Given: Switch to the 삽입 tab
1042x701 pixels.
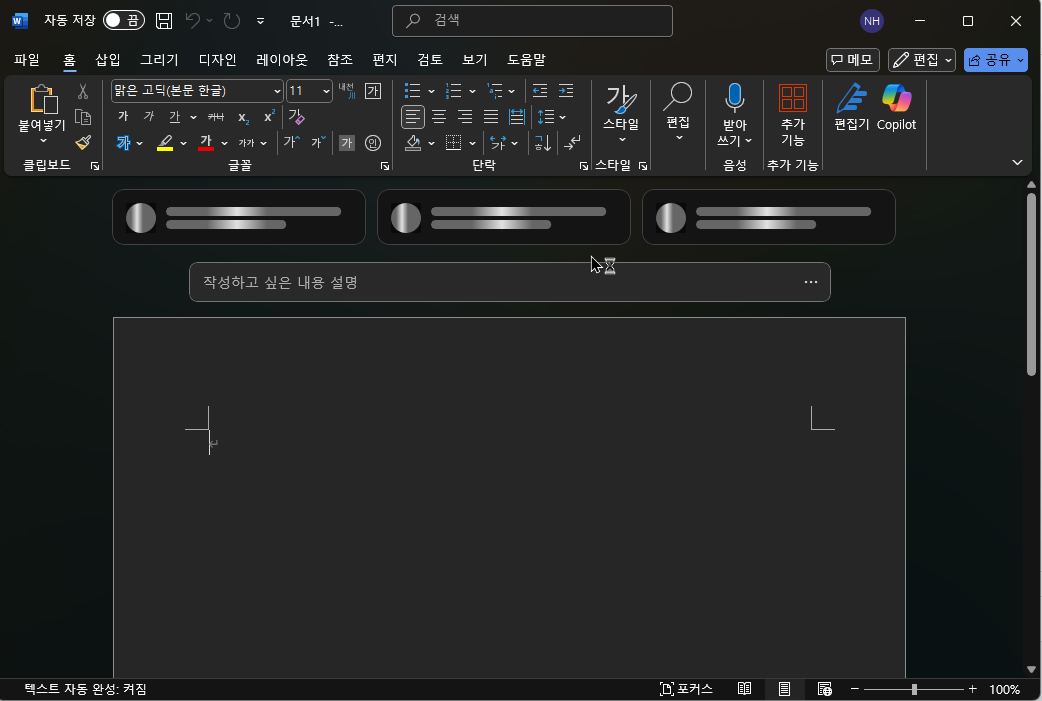Looking at the screenshot, I should pos(108,60).
